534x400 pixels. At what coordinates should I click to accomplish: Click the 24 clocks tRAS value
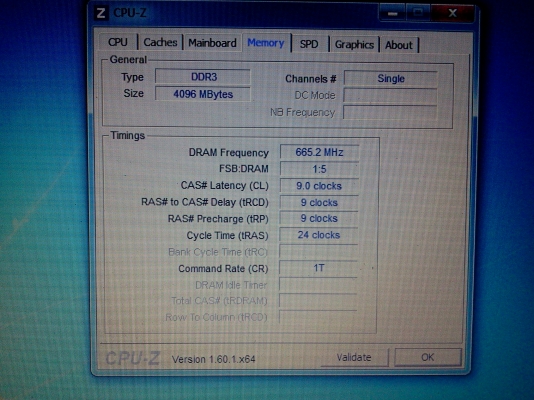point(319,235)
